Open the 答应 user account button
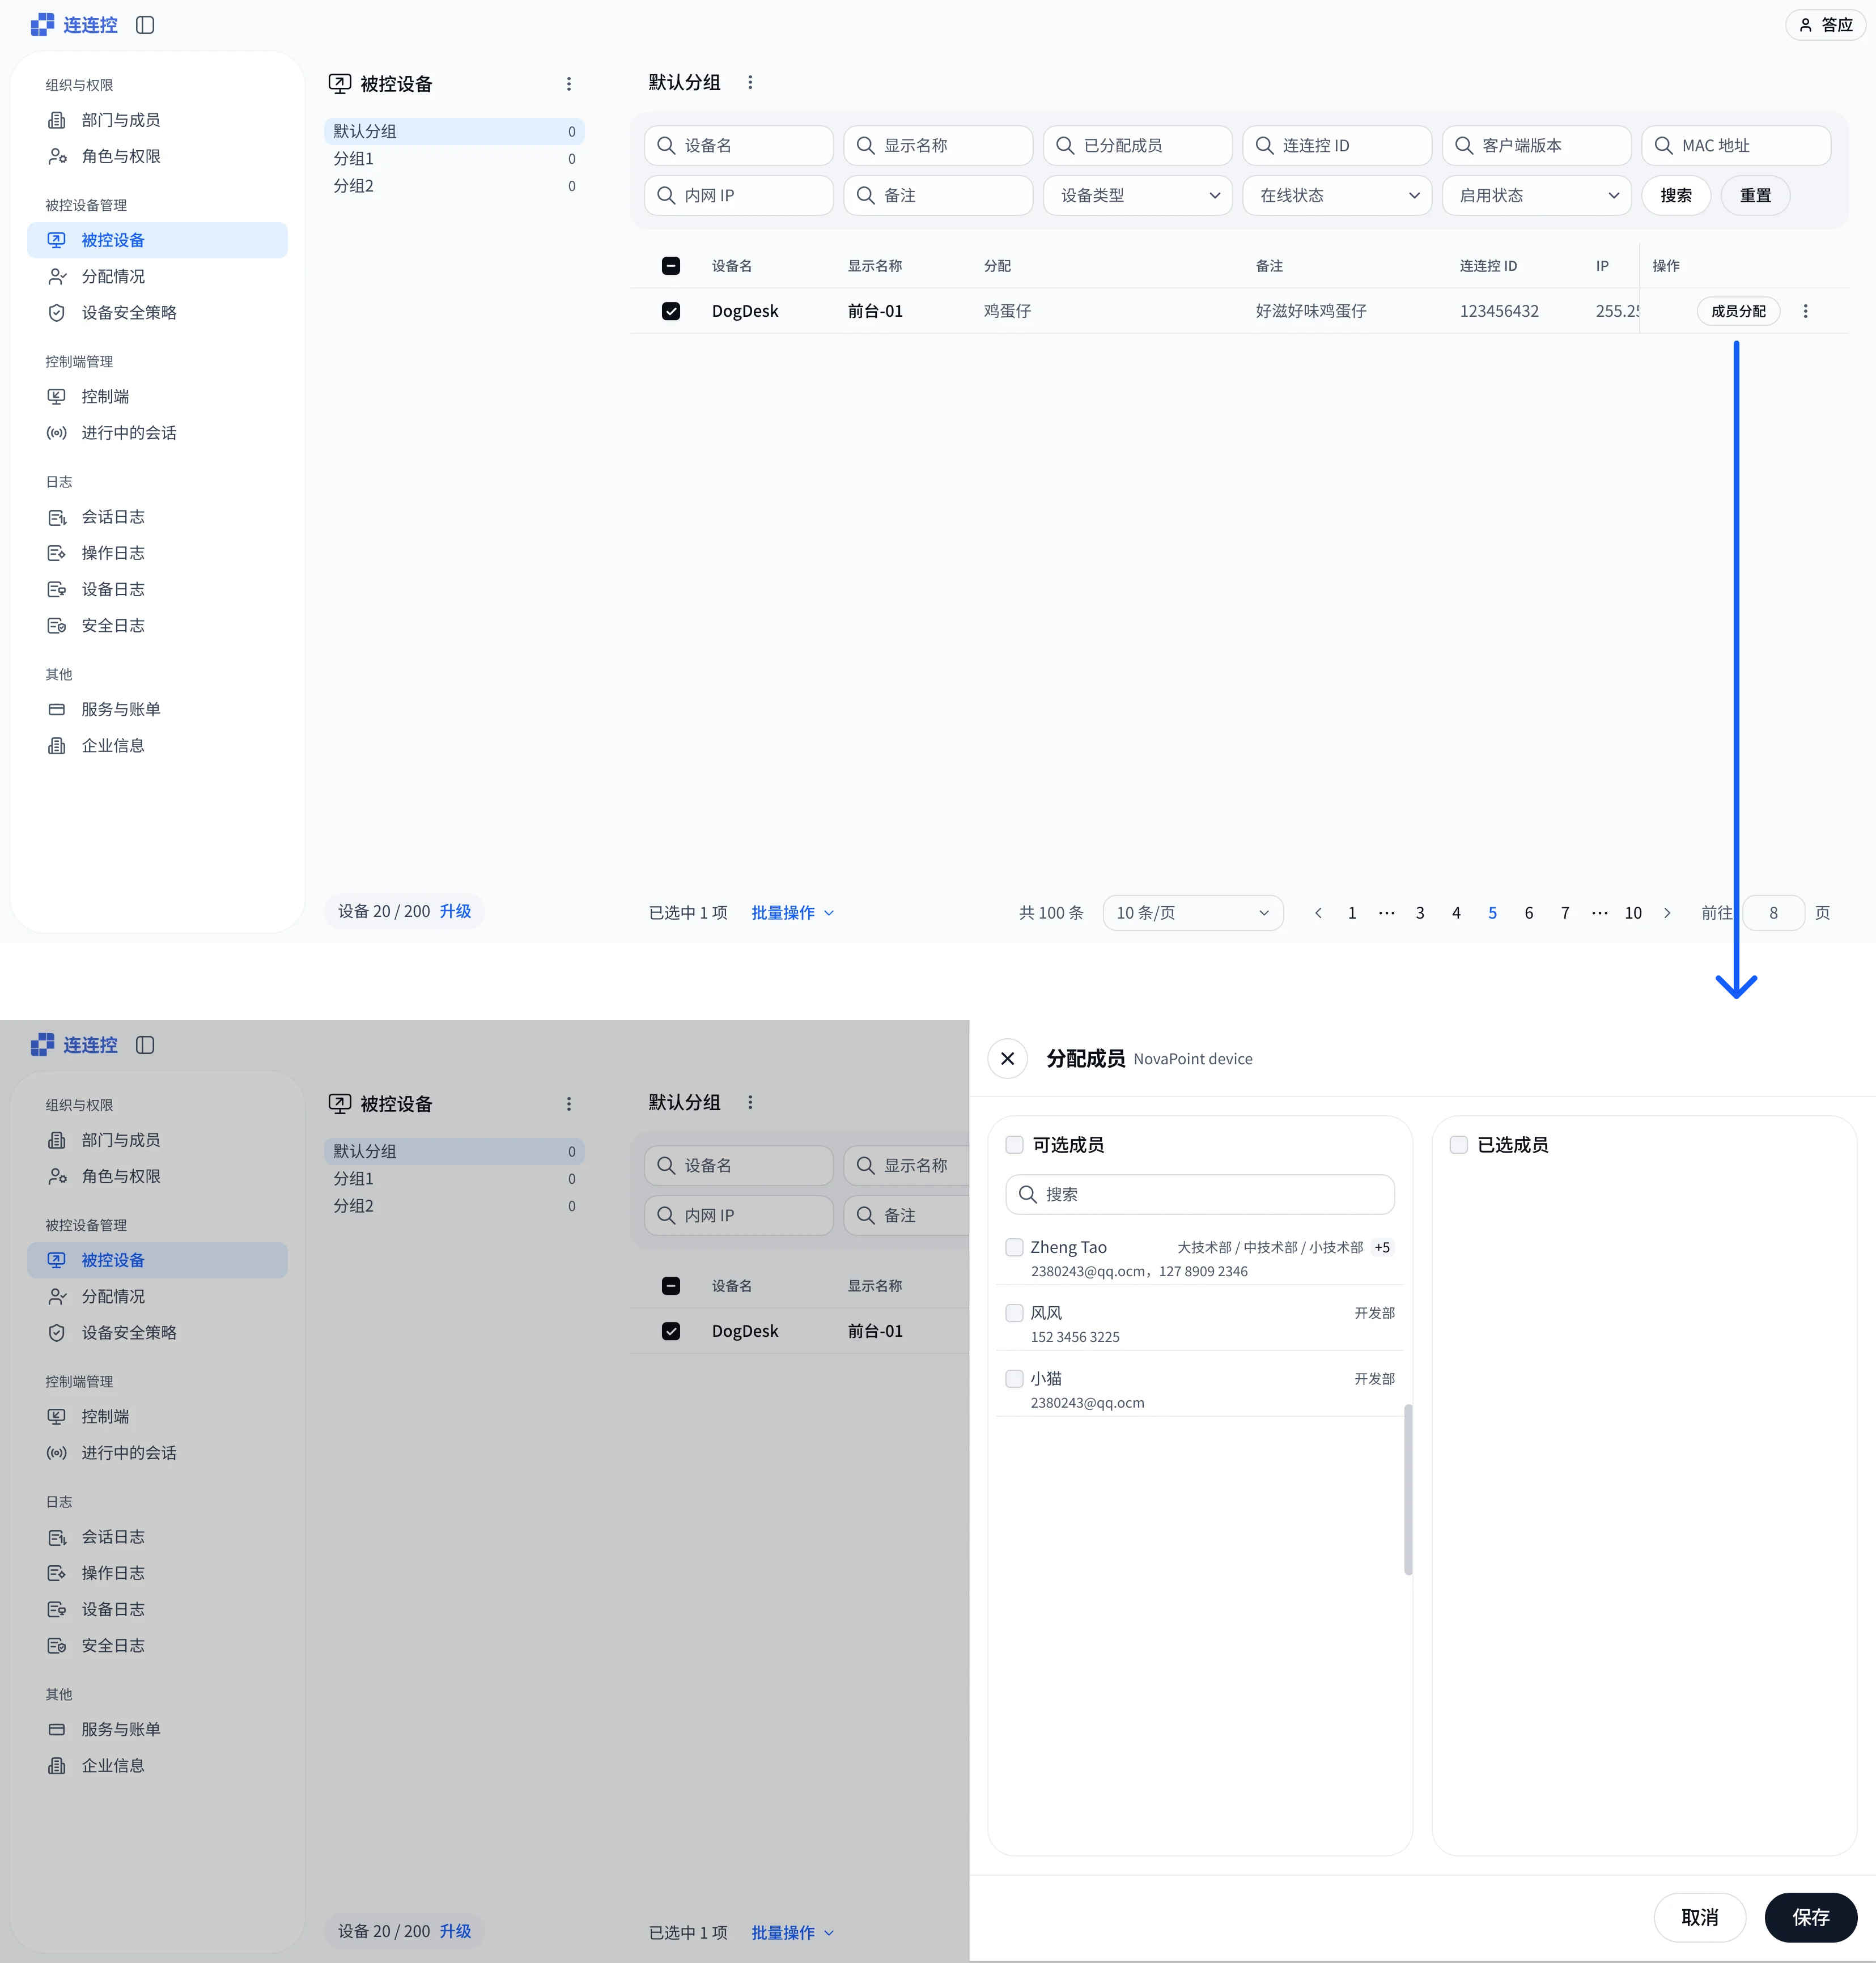The image size is (1876, 1963). [1825, 25]
